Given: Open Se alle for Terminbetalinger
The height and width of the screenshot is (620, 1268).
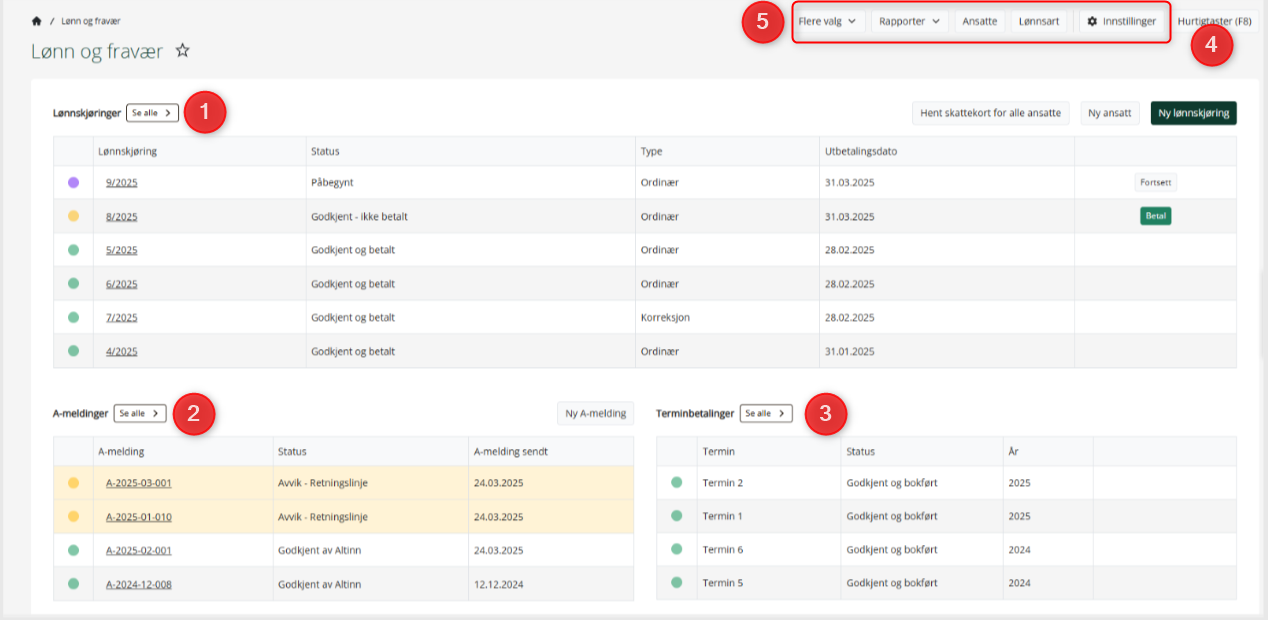Looking at the screenshot, I should click(766, 413).
